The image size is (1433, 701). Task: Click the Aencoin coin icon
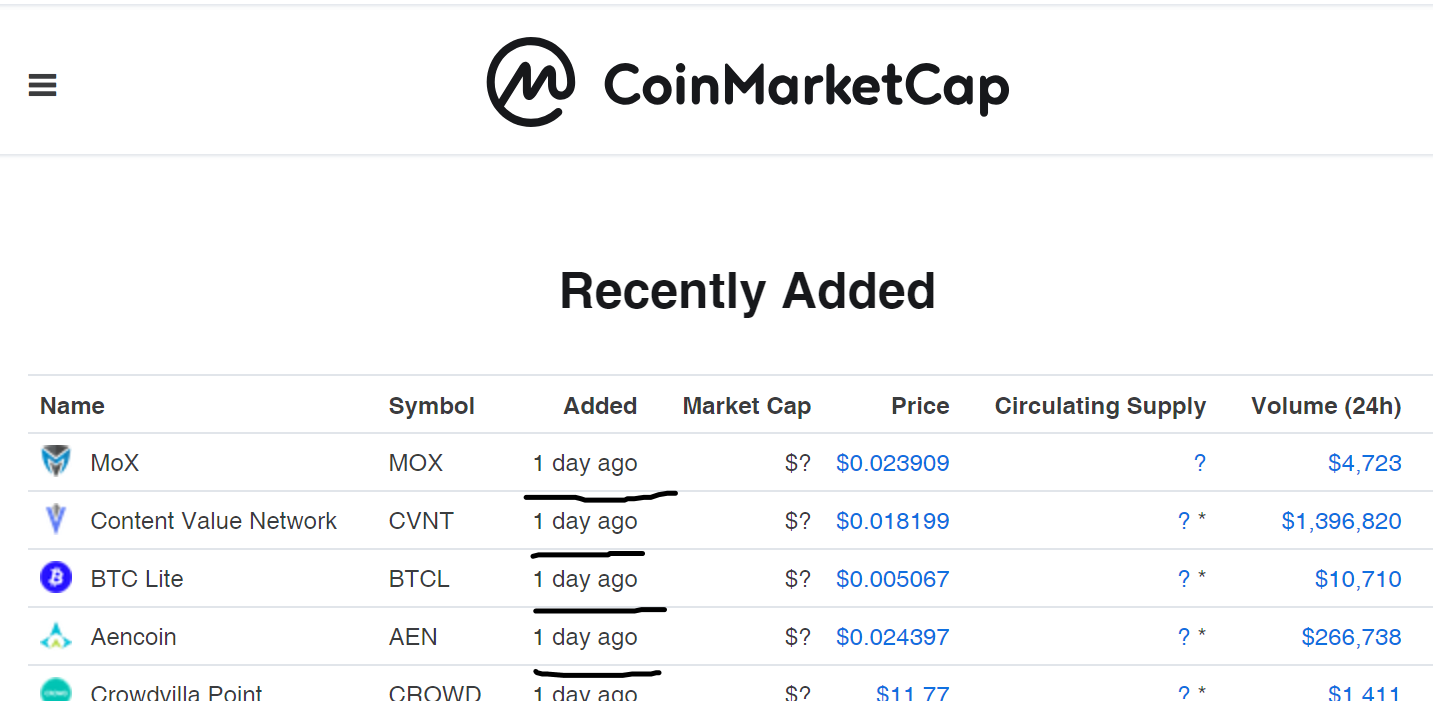[56, 636]
